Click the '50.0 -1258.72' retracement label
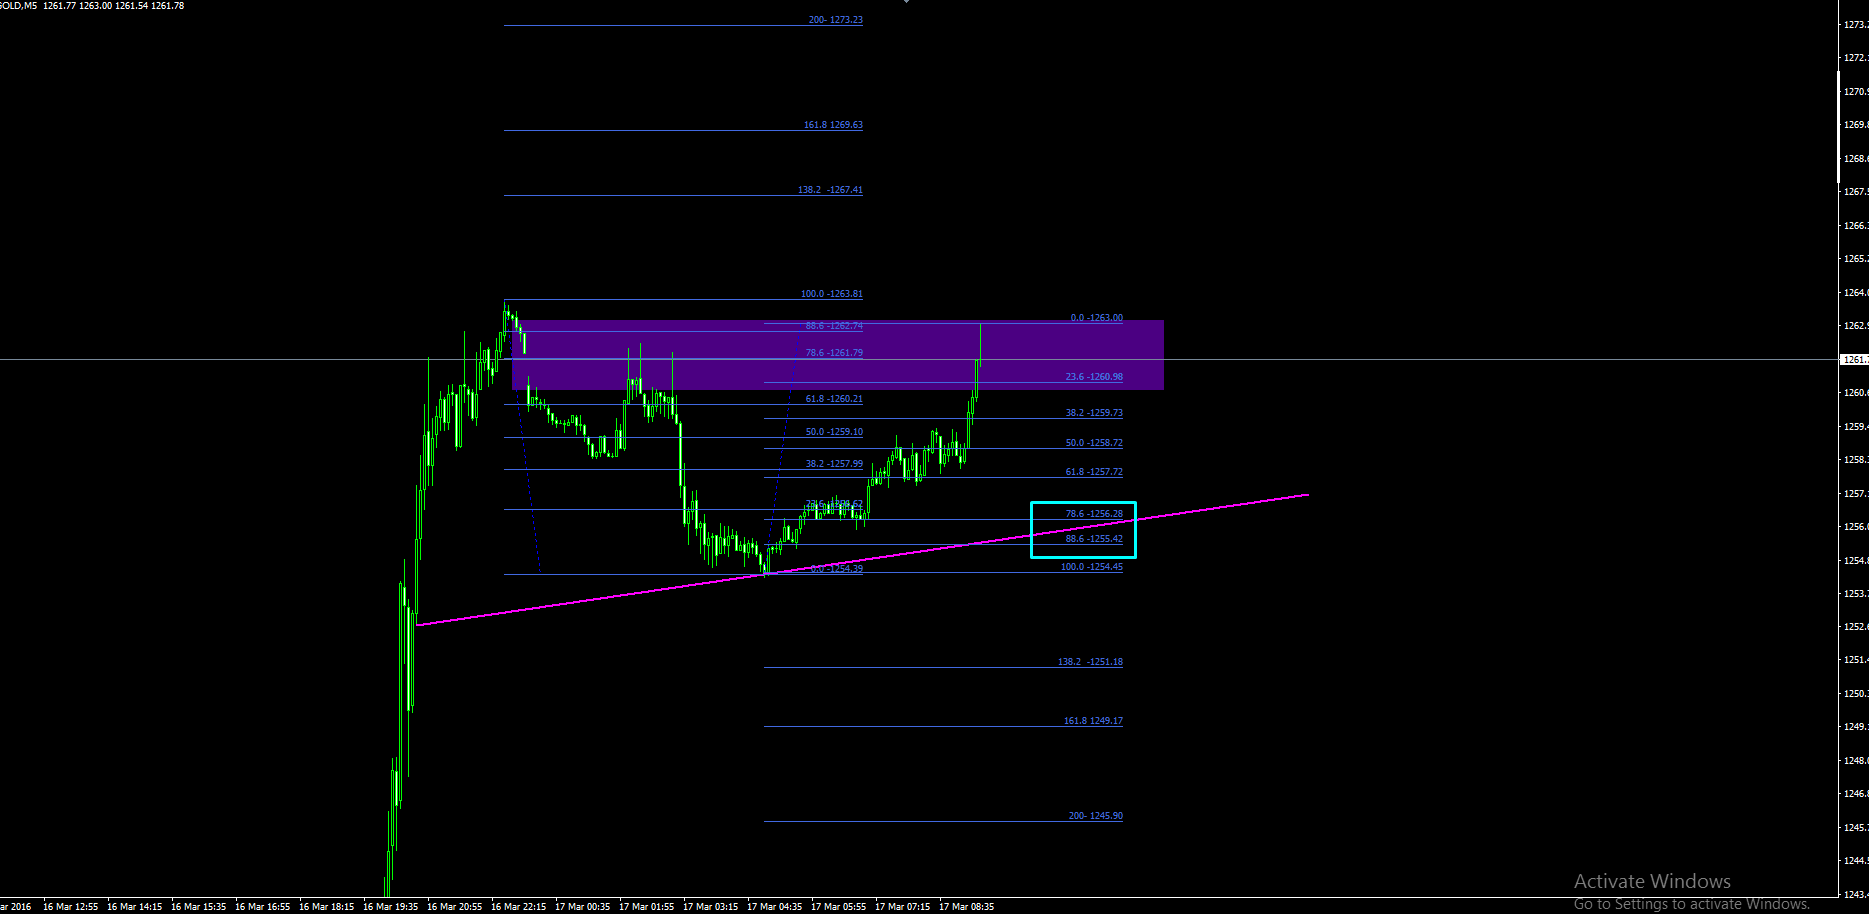The height and width of the screenshot is (914, 1869). click(1094, 443)
